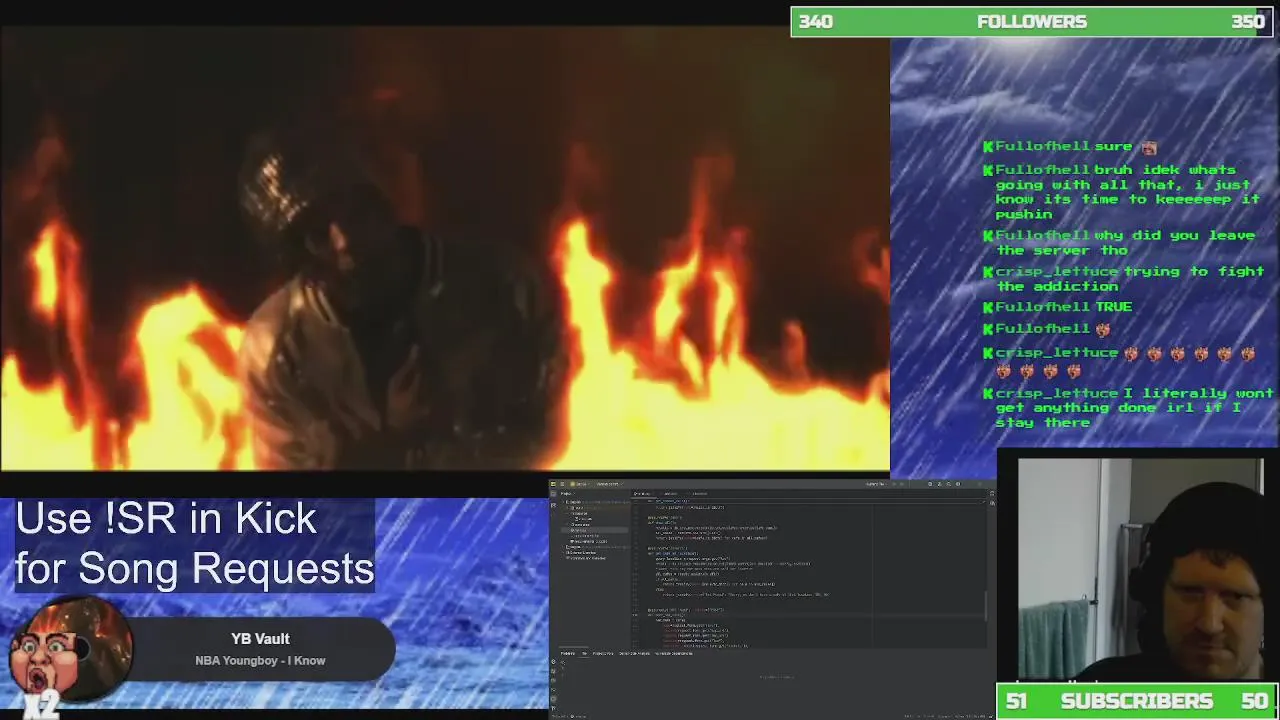Open the Server-Side Analysis tab
The width and height of the screenshot is (1280, 720).
634,653
